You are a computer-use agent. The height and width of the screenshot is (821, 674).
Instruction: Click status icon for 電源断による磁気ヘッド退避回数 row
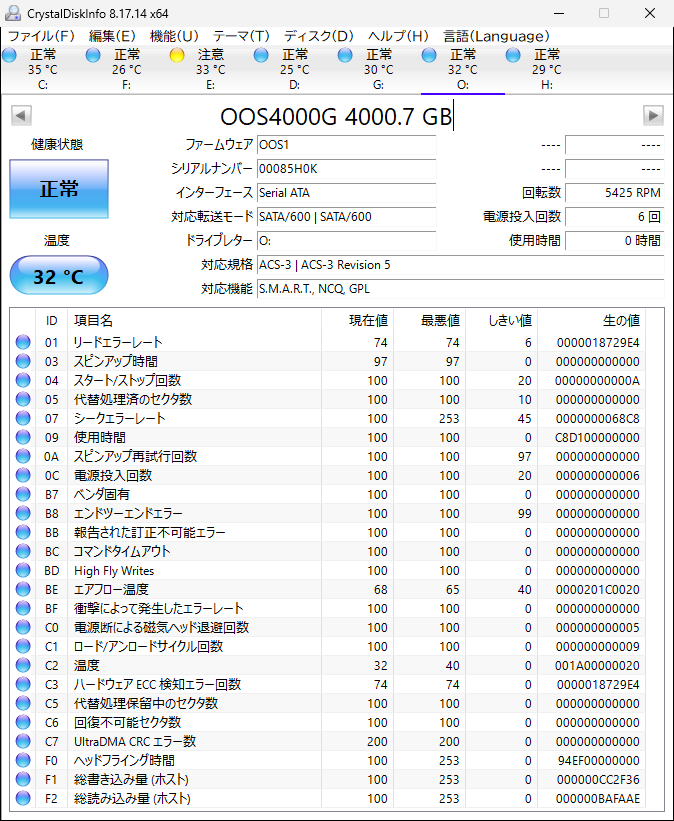[23, 627]
